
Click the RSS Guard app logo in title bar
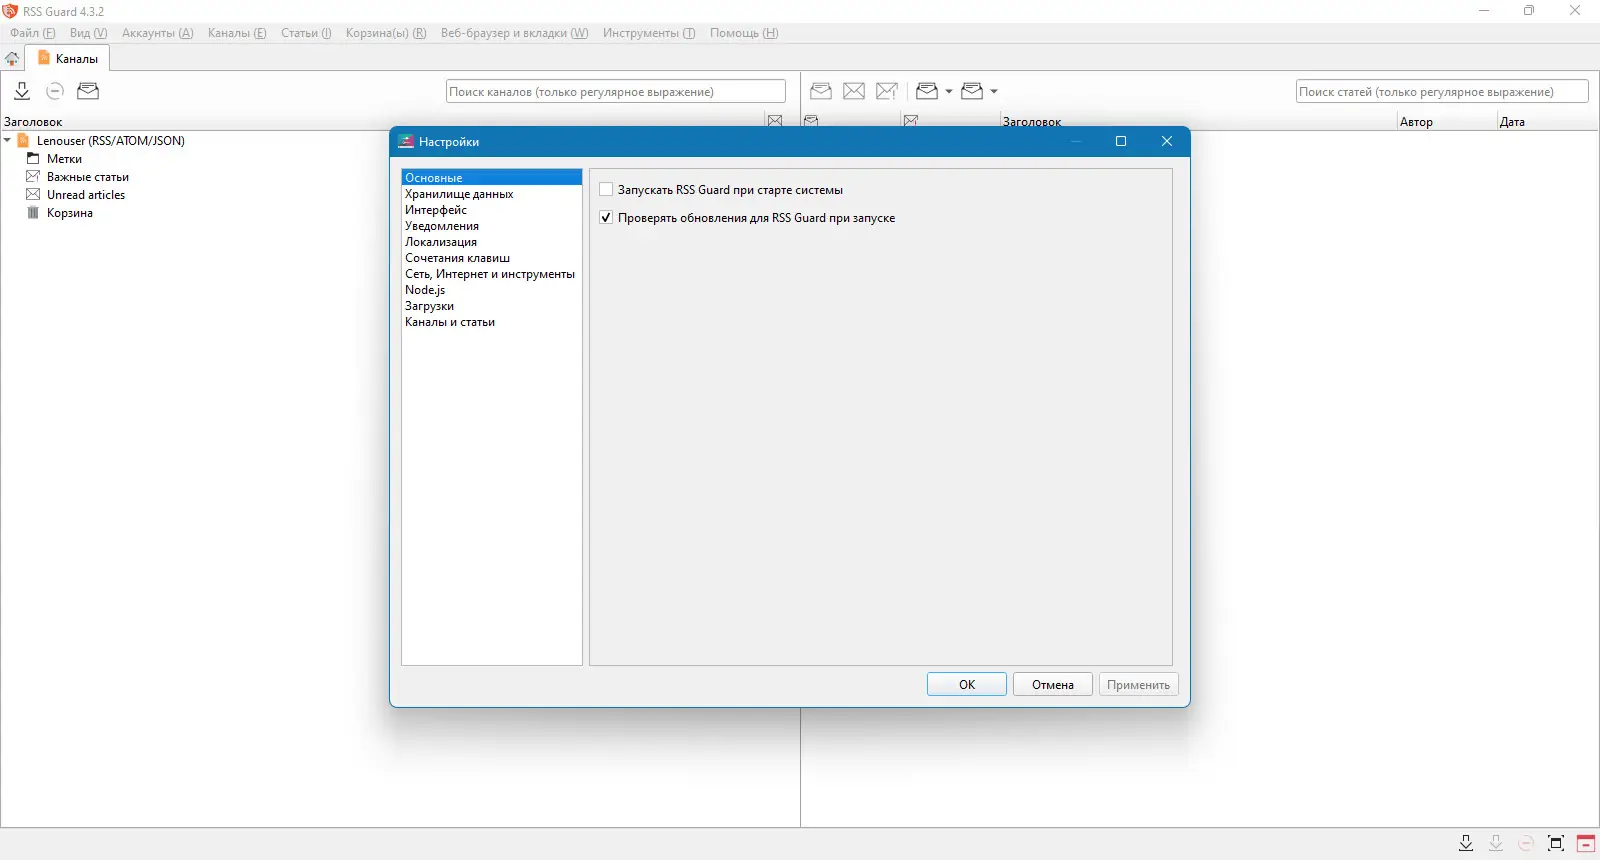point(11,11)
